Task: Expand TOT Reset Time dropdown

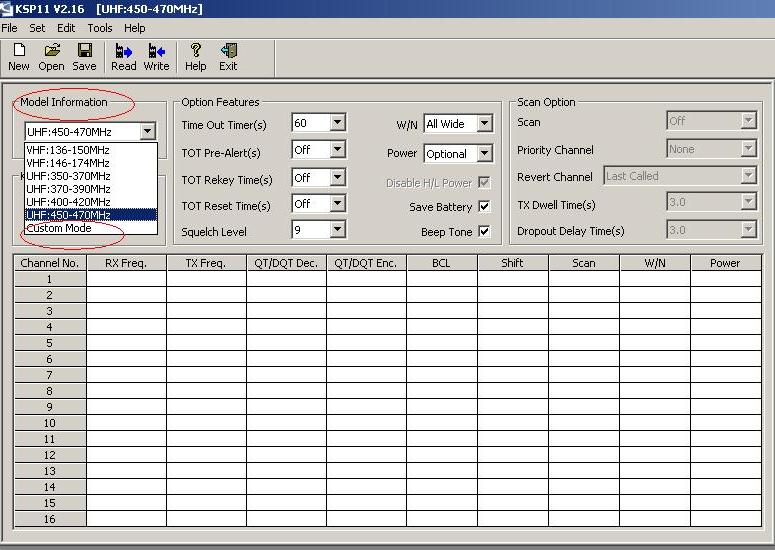Action: click(338, 203)
